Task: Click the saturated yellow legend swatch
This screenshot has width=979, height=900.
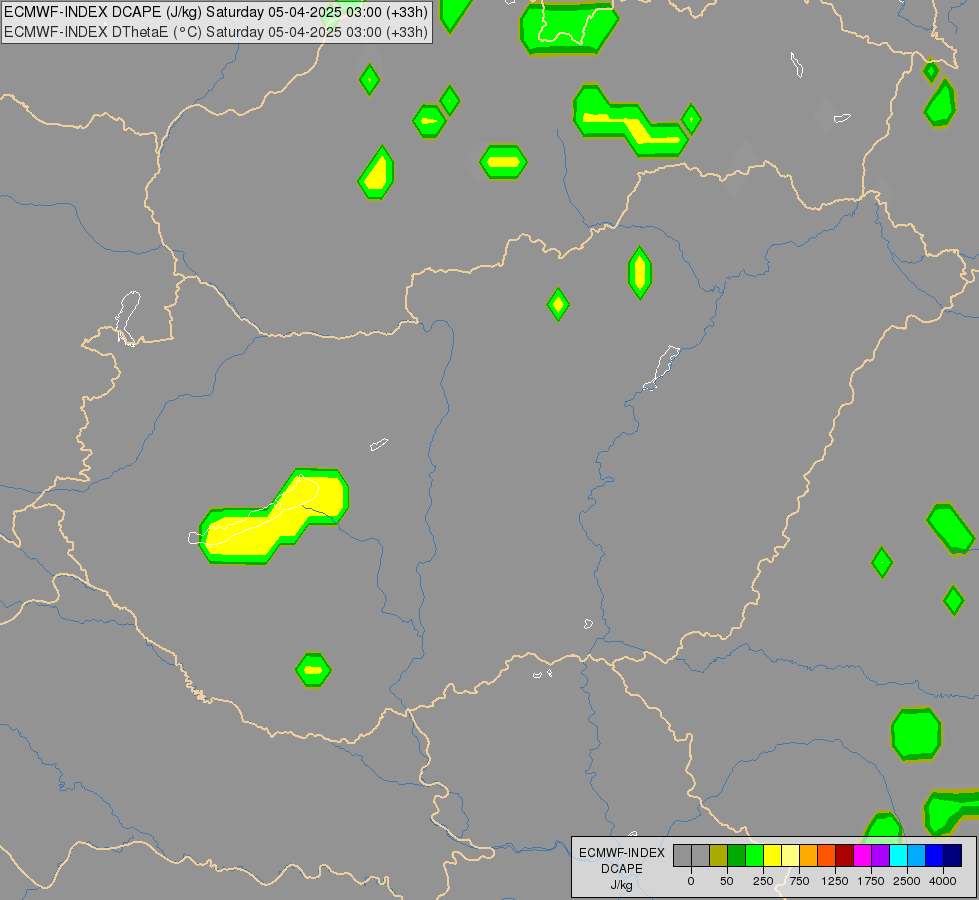Action: point(773,856)
